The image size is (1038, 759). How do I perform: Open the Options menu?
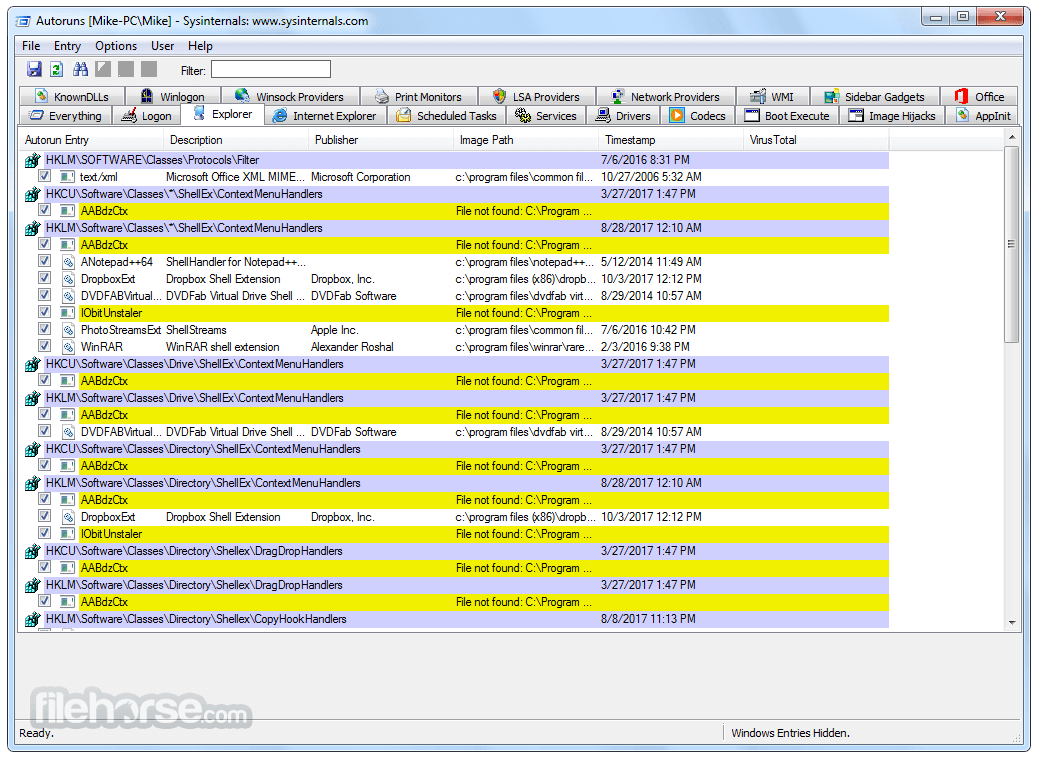[116, 46]
